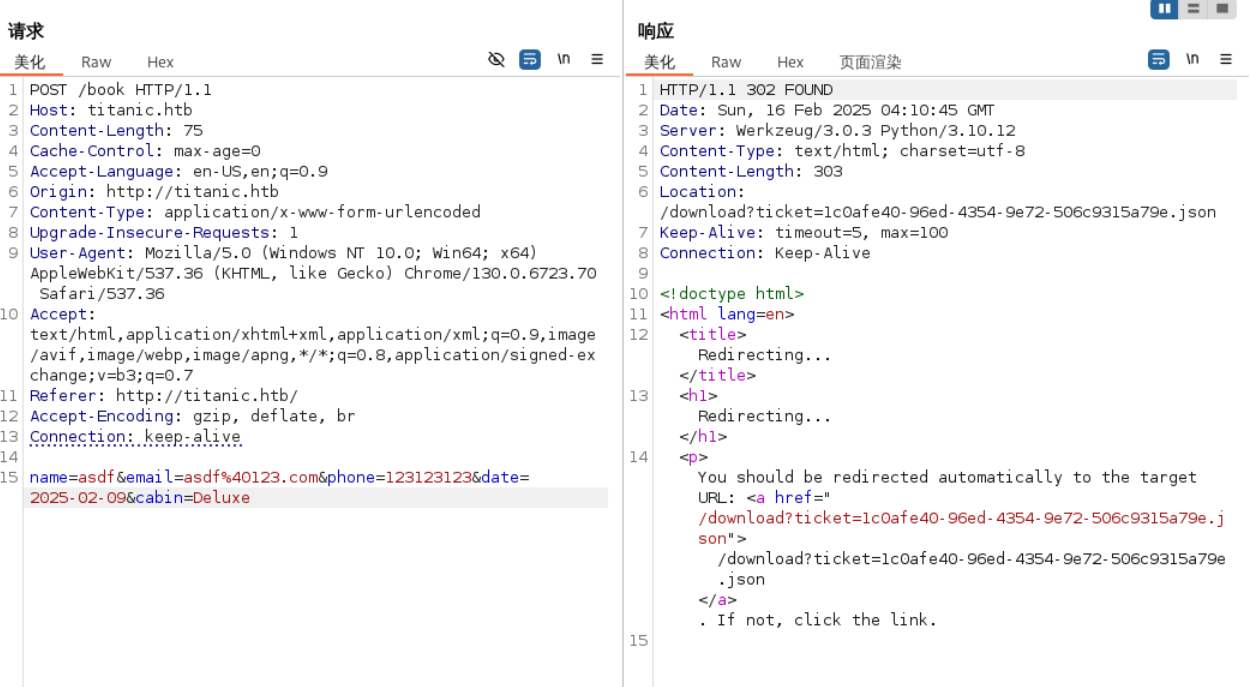
Task: Open the request panel hamburger menu
Action: coord(597,60)
